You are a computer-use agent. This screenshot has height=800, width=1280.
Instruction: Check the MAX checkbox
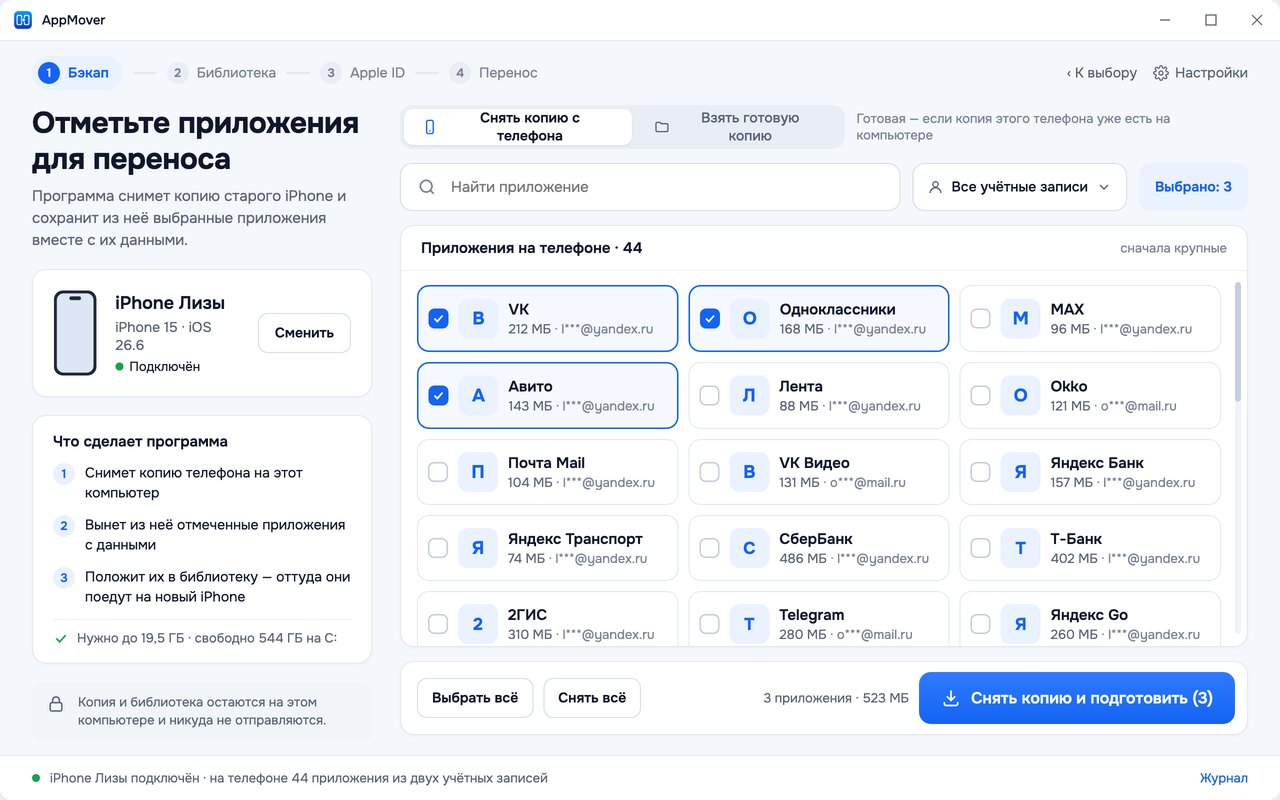pyautogui.click(x=980, y=319)
